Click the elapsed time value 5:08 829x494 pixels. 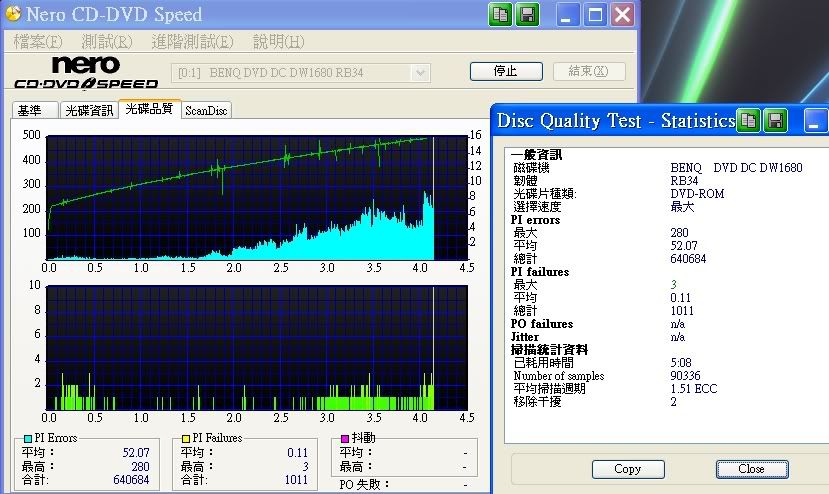click(680, 362)
